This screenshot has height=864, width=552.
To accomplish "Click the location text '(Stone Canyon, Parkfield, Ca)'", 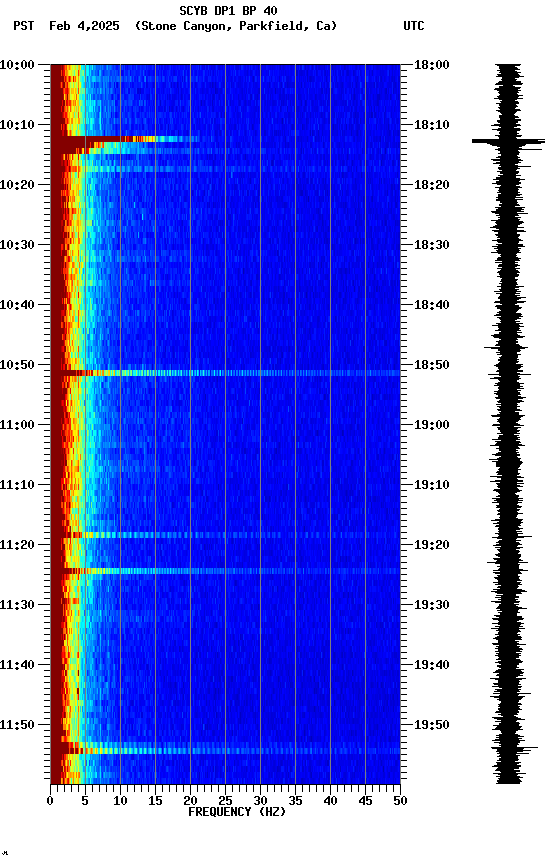I will [x=236, y=26].
